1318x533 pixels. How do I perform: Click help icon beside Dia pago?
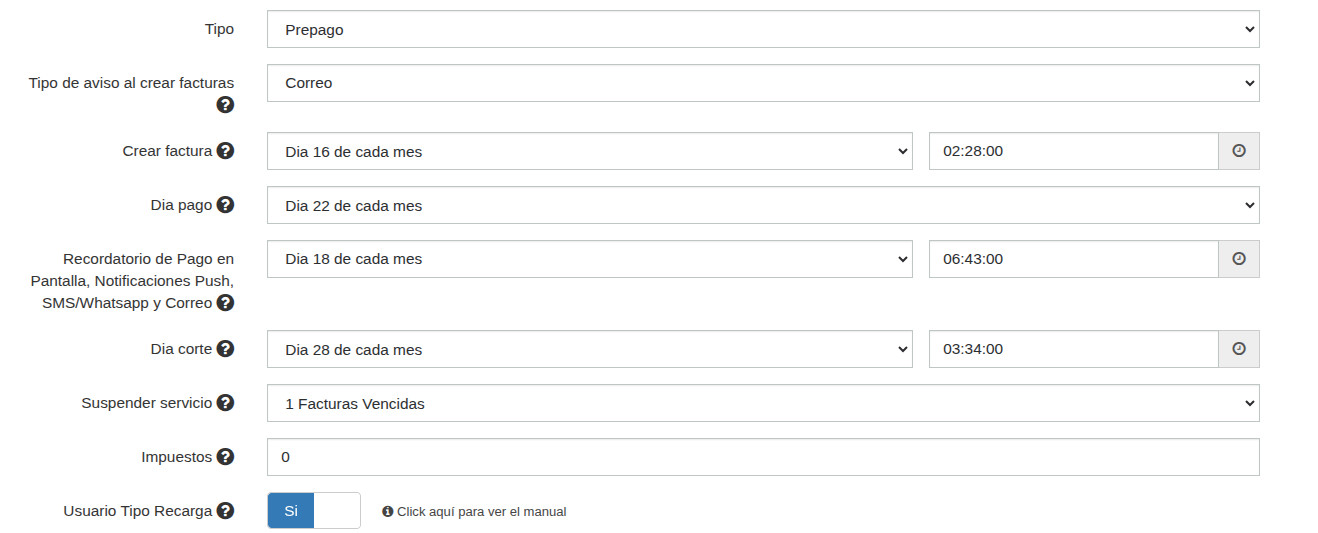click(x=225, y=205)
